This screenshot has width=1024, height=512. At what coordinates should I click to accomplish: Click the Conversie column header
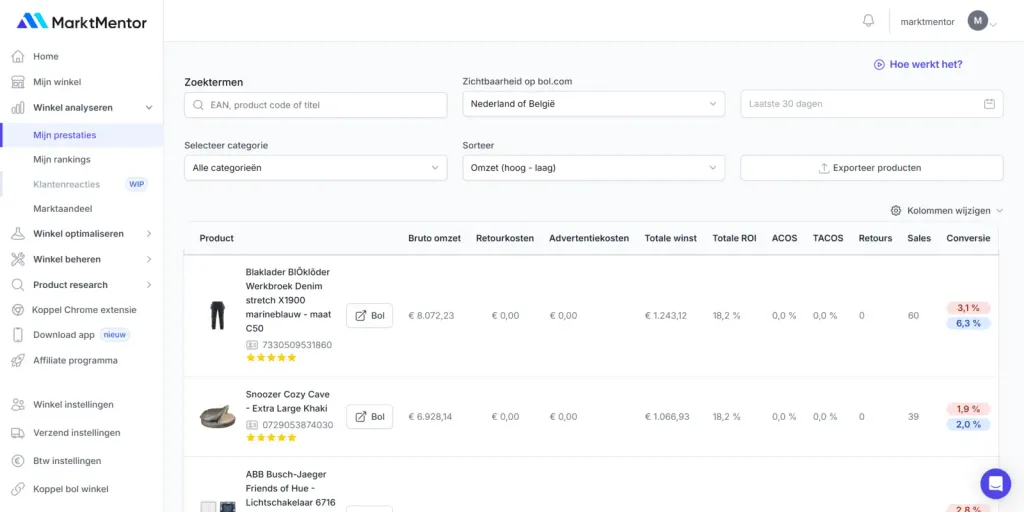pyautogui.click(x=968, y=238)
